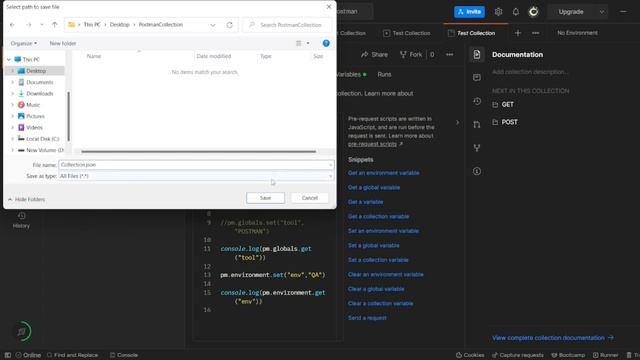Viewport: 640px width, 360px height.
Task: Insert Send a request snippet
Action: (367, 318)
